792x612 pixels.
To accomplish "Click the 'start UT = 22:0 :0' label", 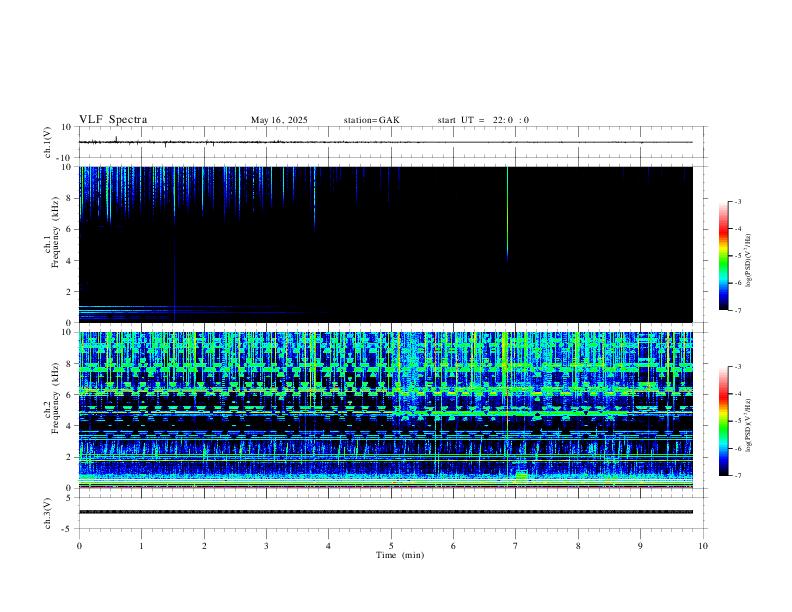I will [483, 120].
